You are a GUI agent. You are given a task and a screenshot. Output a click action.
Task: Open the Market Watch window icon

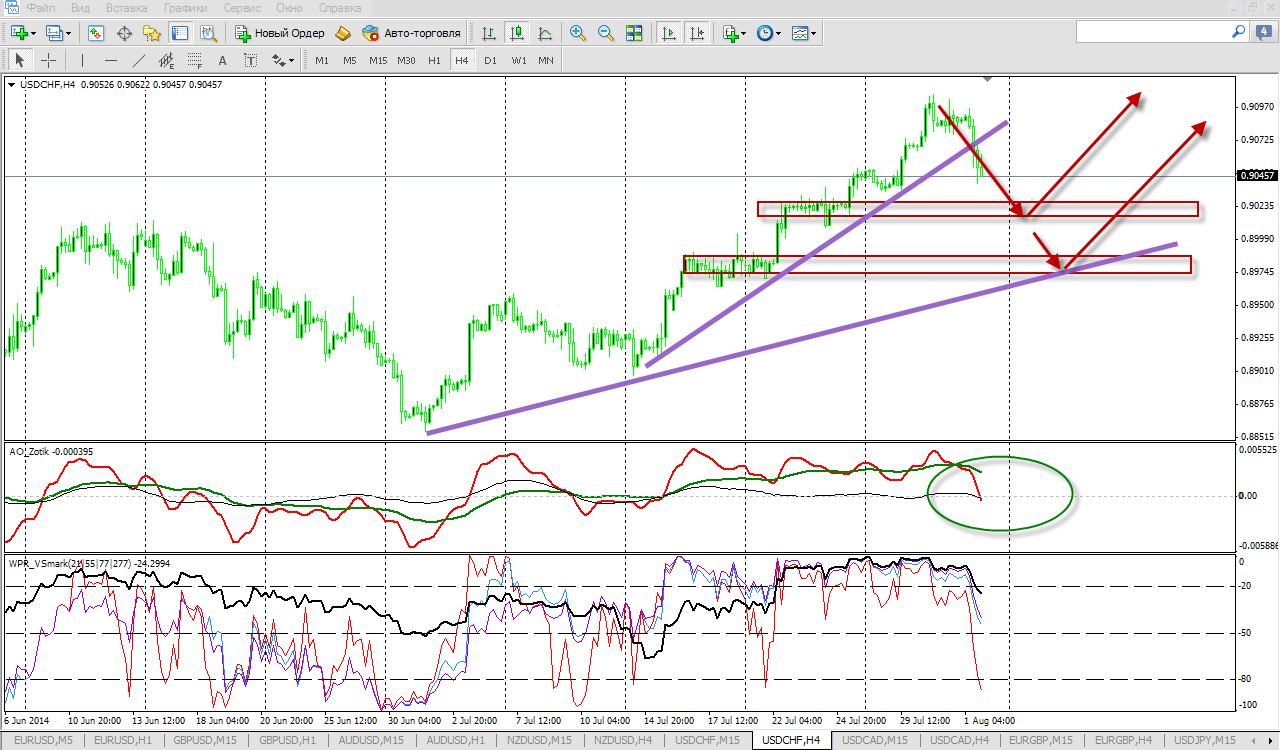coord(96,33)
